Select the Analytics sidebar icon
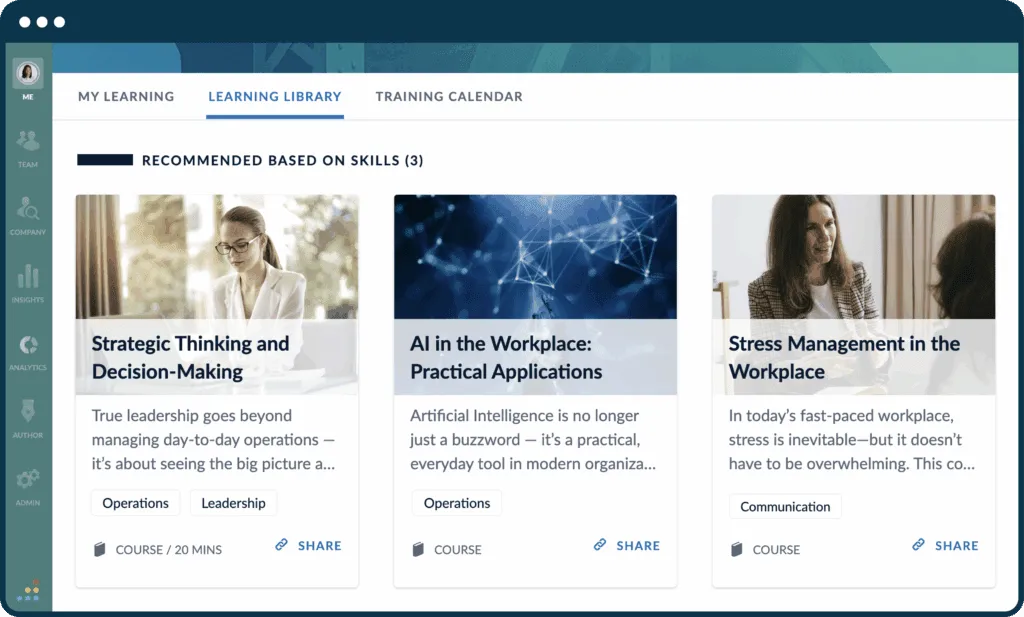This screenshot has height=617, width=1024. pos(28,346)
